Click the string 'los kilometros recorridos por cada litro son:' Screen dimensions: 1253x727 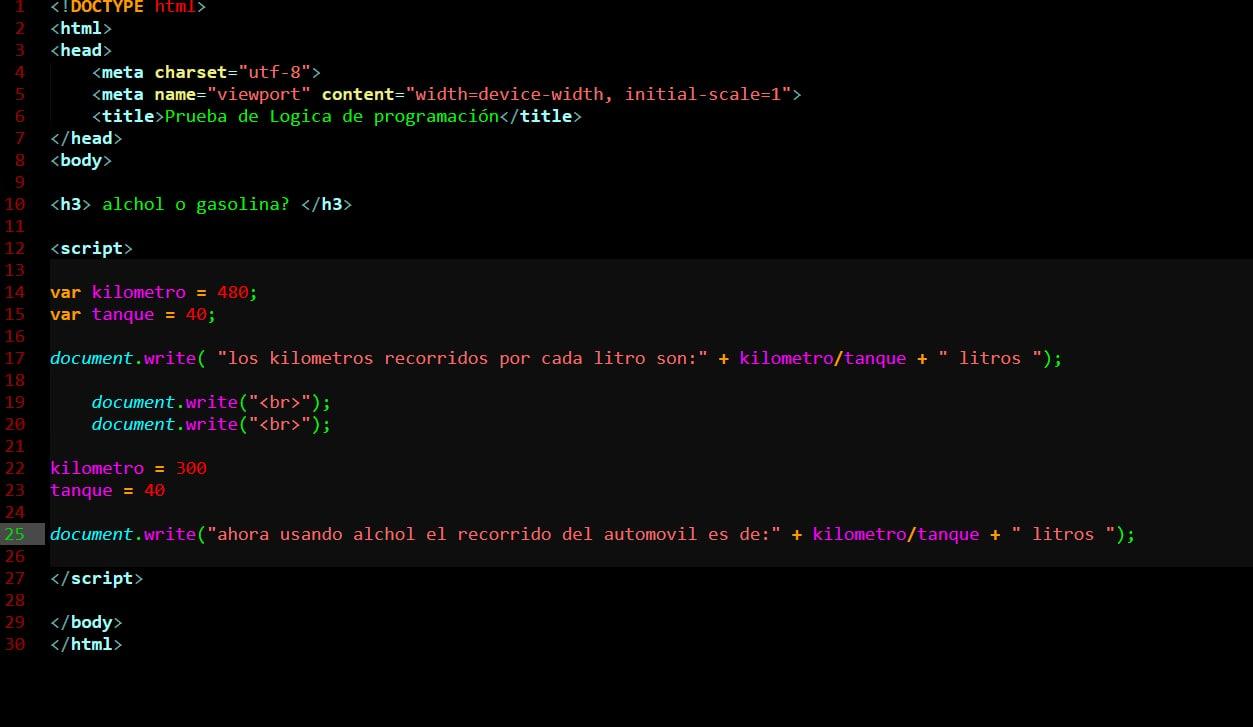[462, 358]
